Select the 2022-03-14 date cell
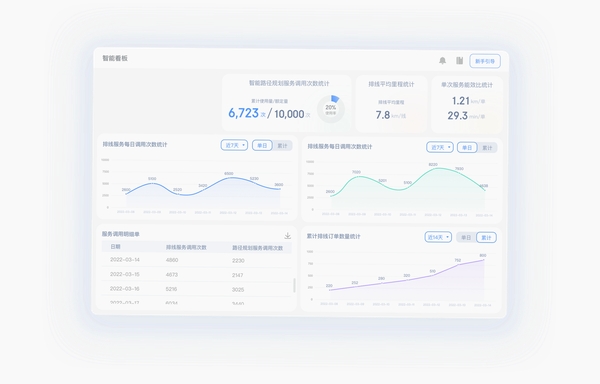The image size is (600, 384). pyautogui.click(x=125, y=260)
